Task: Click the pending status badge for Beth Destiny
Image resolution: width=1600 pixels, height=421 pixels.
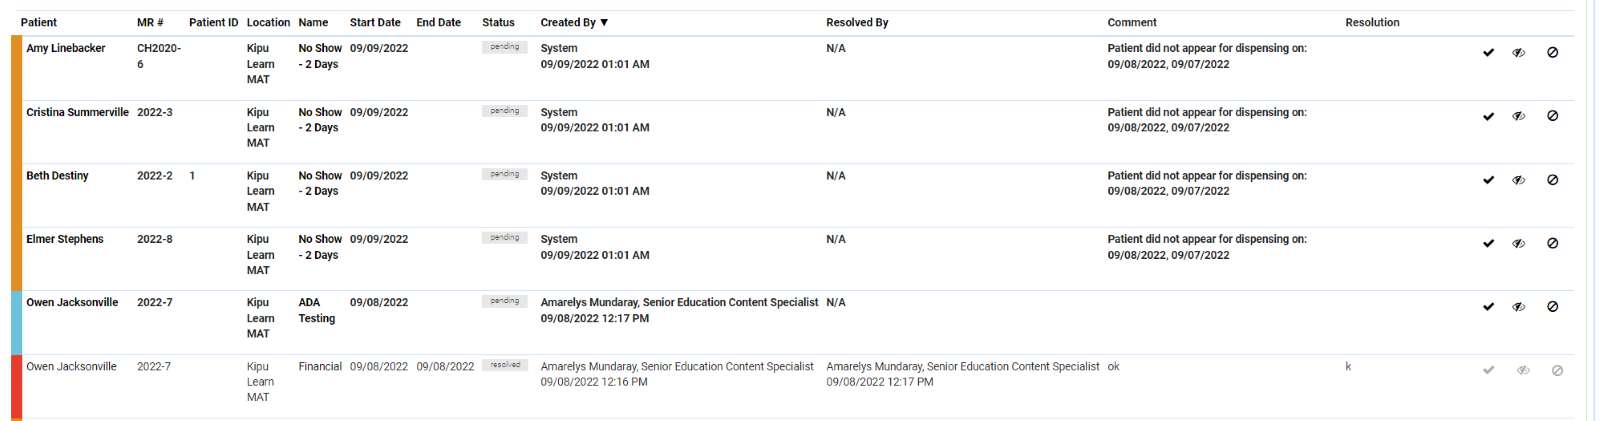Action: pyautogui.click(x=504, y=174)
